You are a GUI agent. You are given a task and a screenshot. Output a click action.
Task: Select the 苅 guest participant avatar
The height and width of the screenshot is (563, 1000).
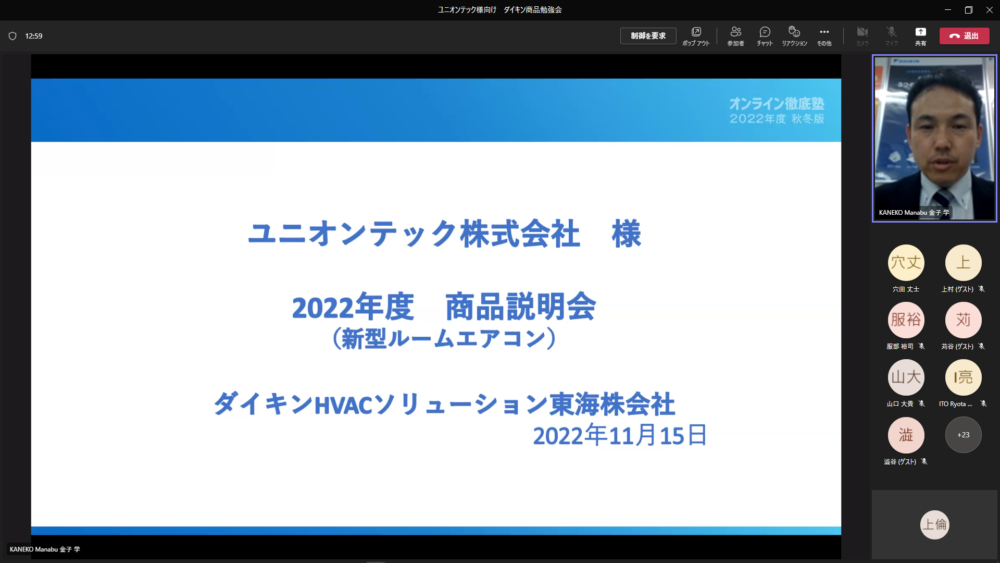click(963, 320)
